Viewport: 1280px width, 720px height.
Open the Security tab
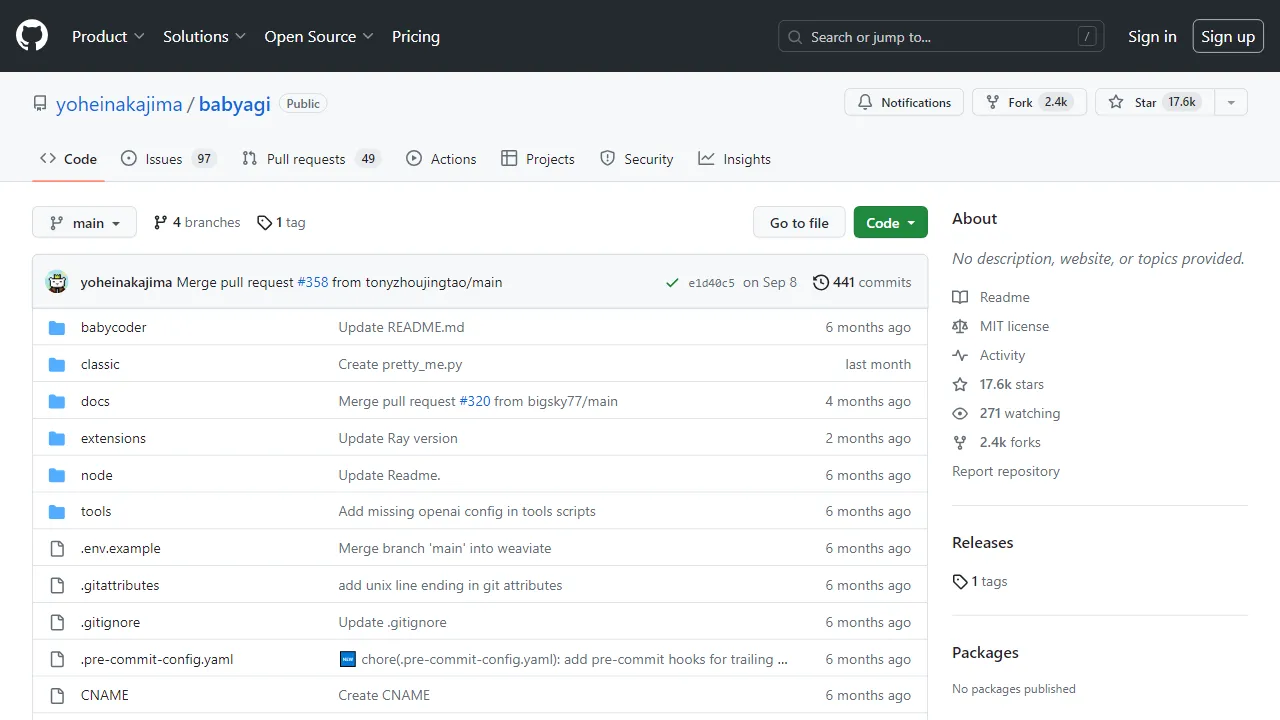[x=637, y=159]
